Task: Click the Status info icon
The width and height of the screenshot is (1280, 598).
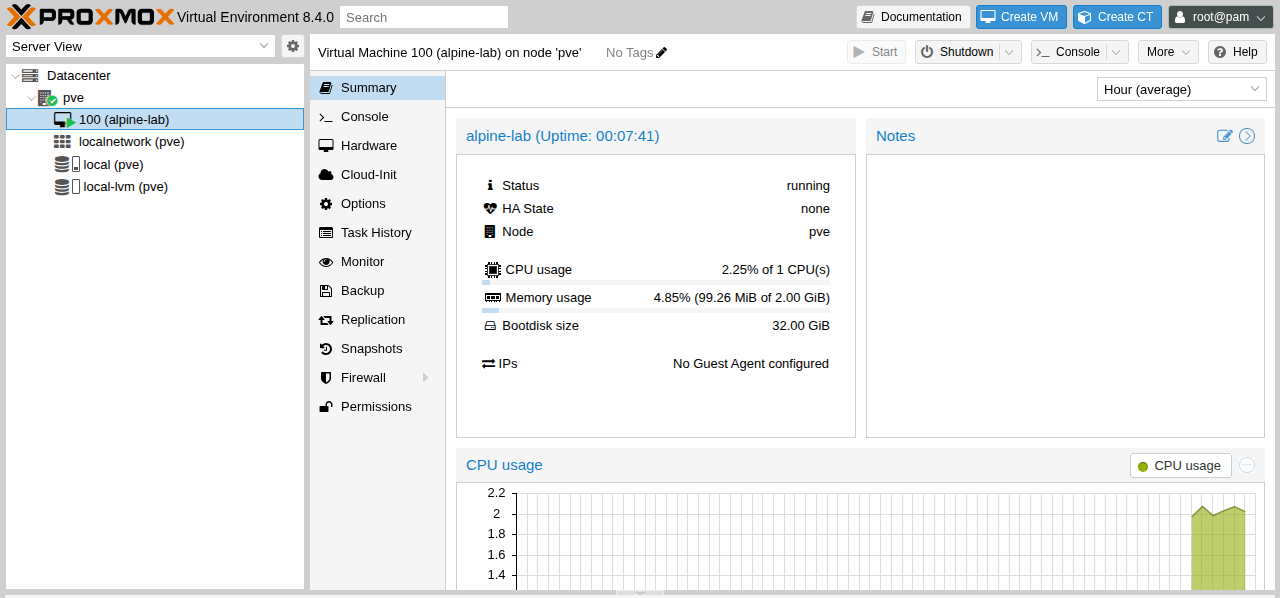Action: point(490,186)
